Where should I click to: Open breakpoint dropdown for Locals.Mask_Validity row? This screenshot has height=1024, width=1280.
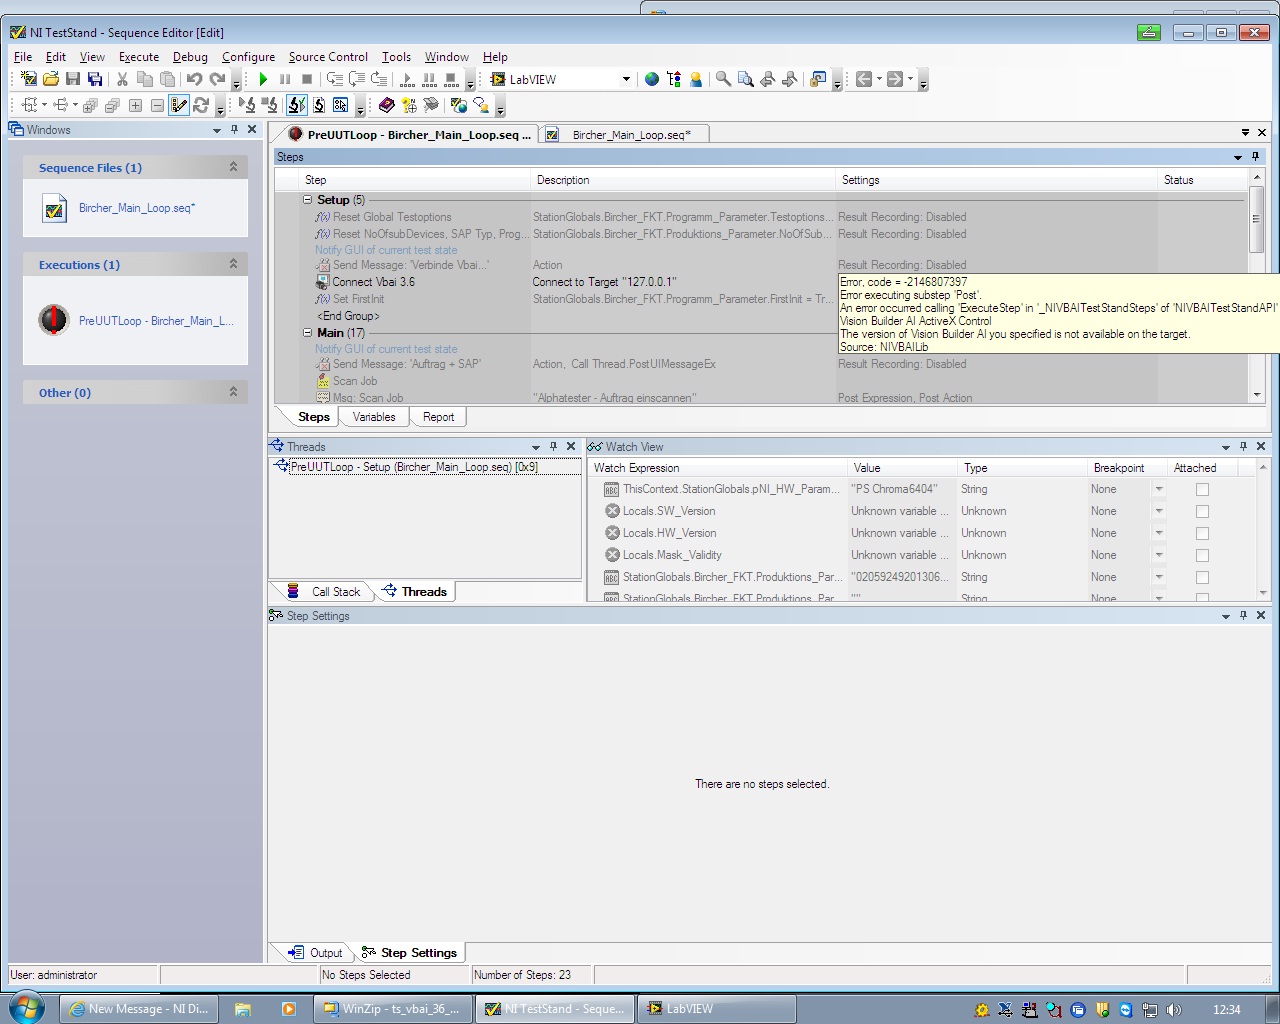tap(1159, 555)
